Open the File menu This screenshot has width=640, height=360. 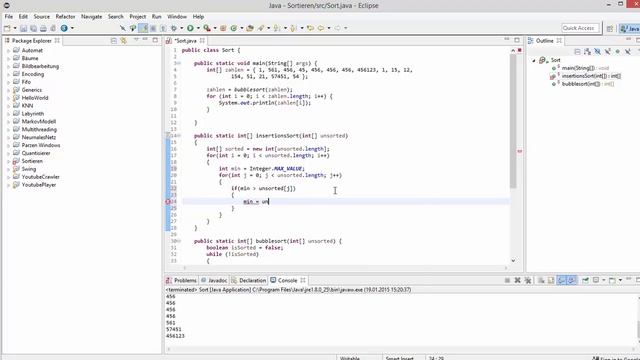pos(9,17)
